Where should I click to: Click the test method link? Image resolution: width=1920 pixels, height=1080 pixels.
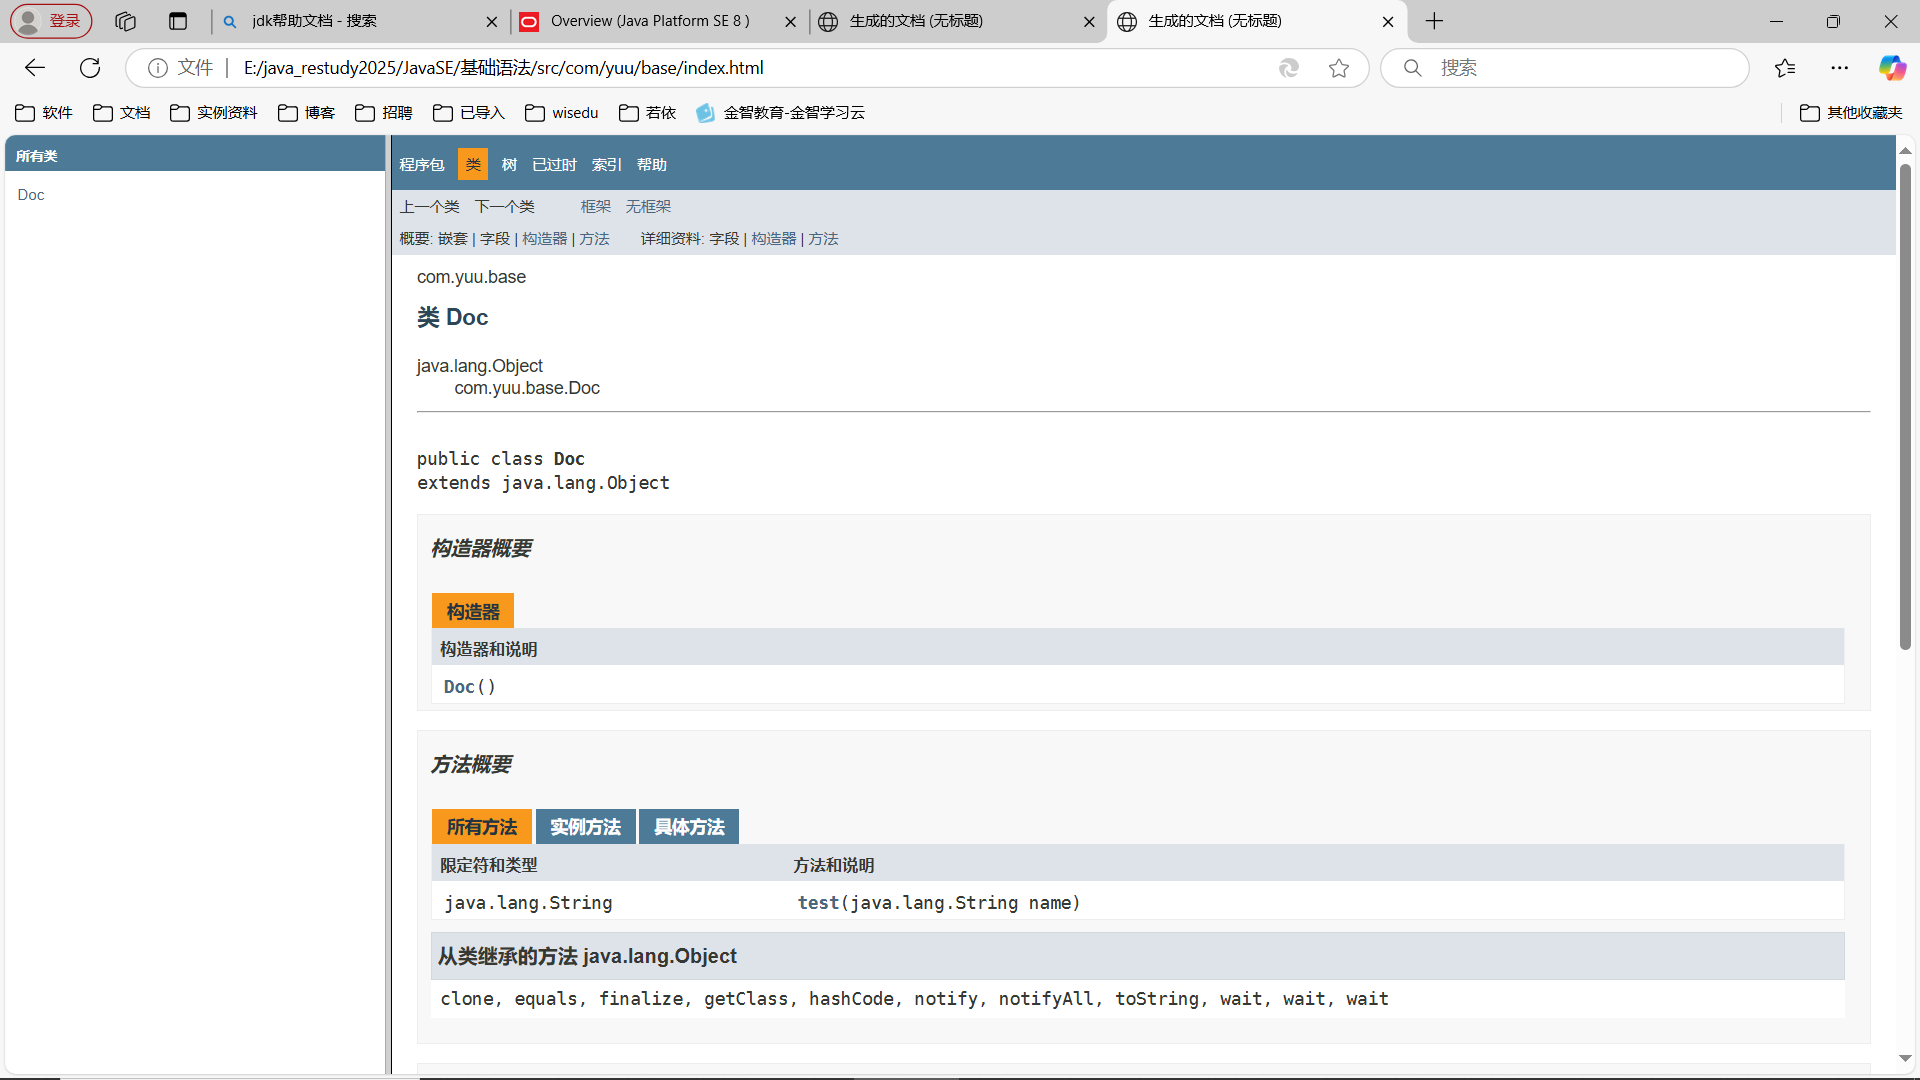[x=818, y=903]
